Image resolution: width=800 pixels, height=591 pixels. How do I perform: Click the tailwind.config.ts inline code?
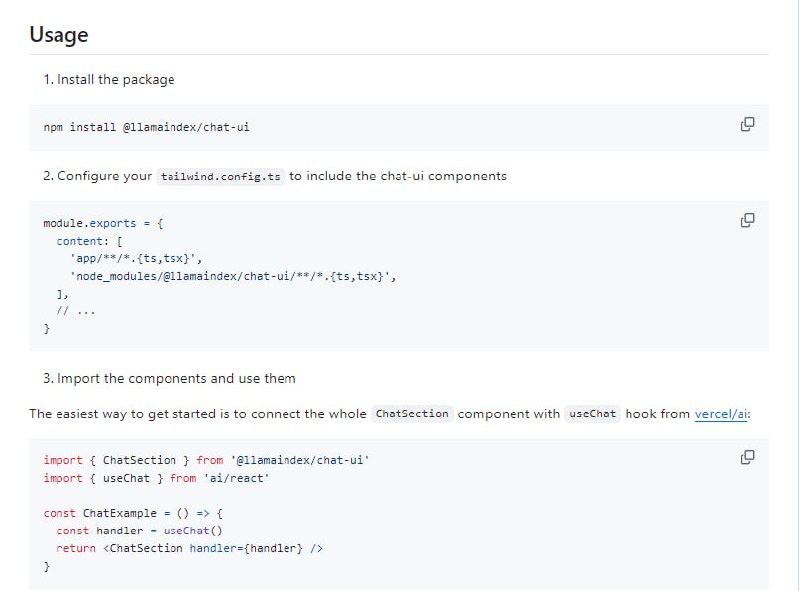click(221, 176)
